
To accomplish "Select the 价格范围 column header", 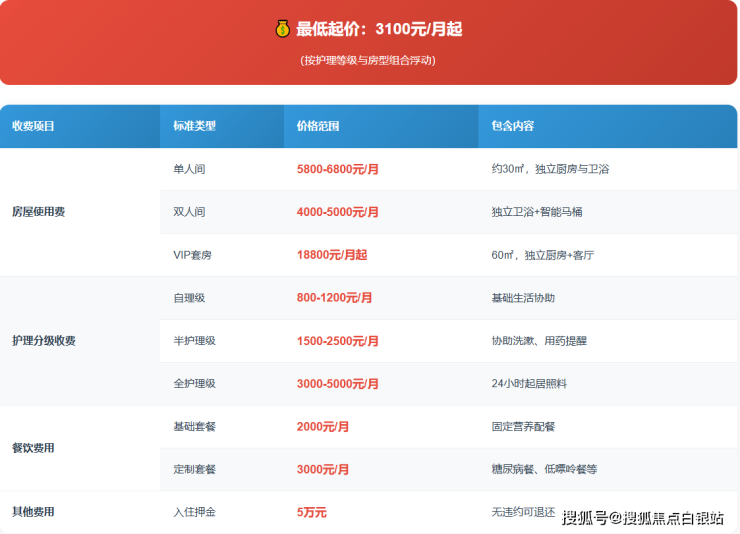I will 318,126.
